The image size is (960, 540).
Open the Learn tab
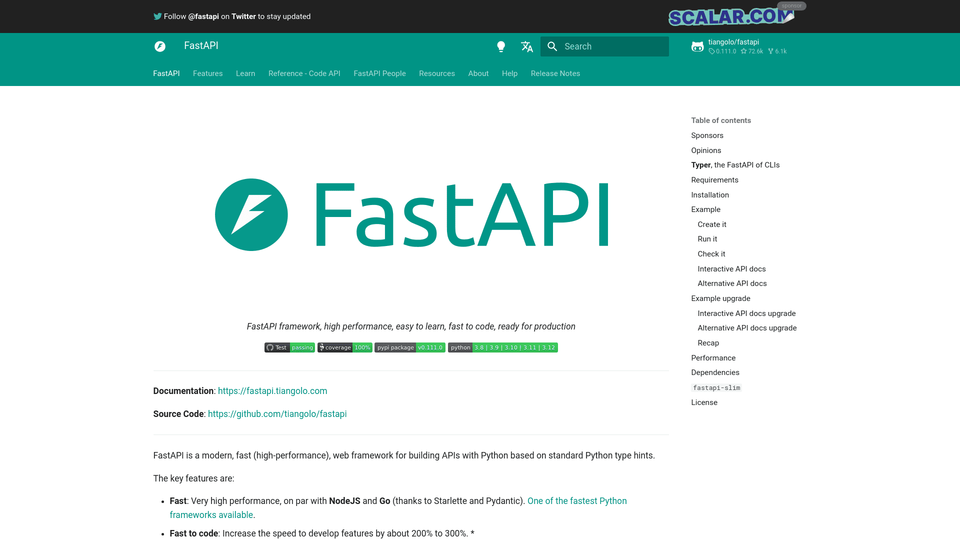tap(246, 73)
